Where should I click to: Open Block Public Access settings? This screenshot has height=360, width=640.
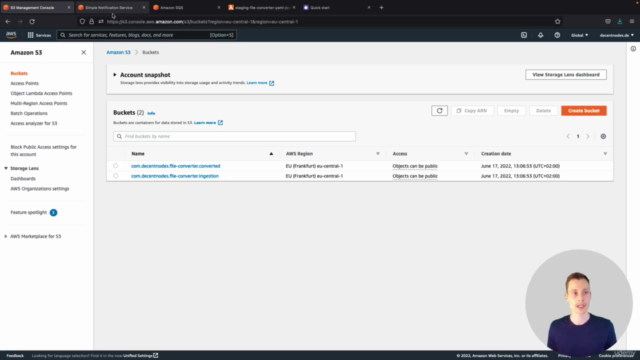click(43, 151)
